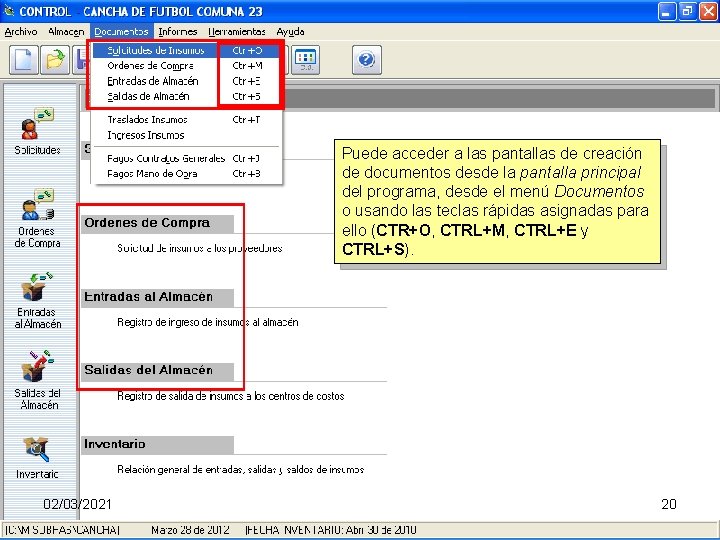Select Pagos Contratos Generales menu entry
This screenshot has width=720, height=540.
185,158
